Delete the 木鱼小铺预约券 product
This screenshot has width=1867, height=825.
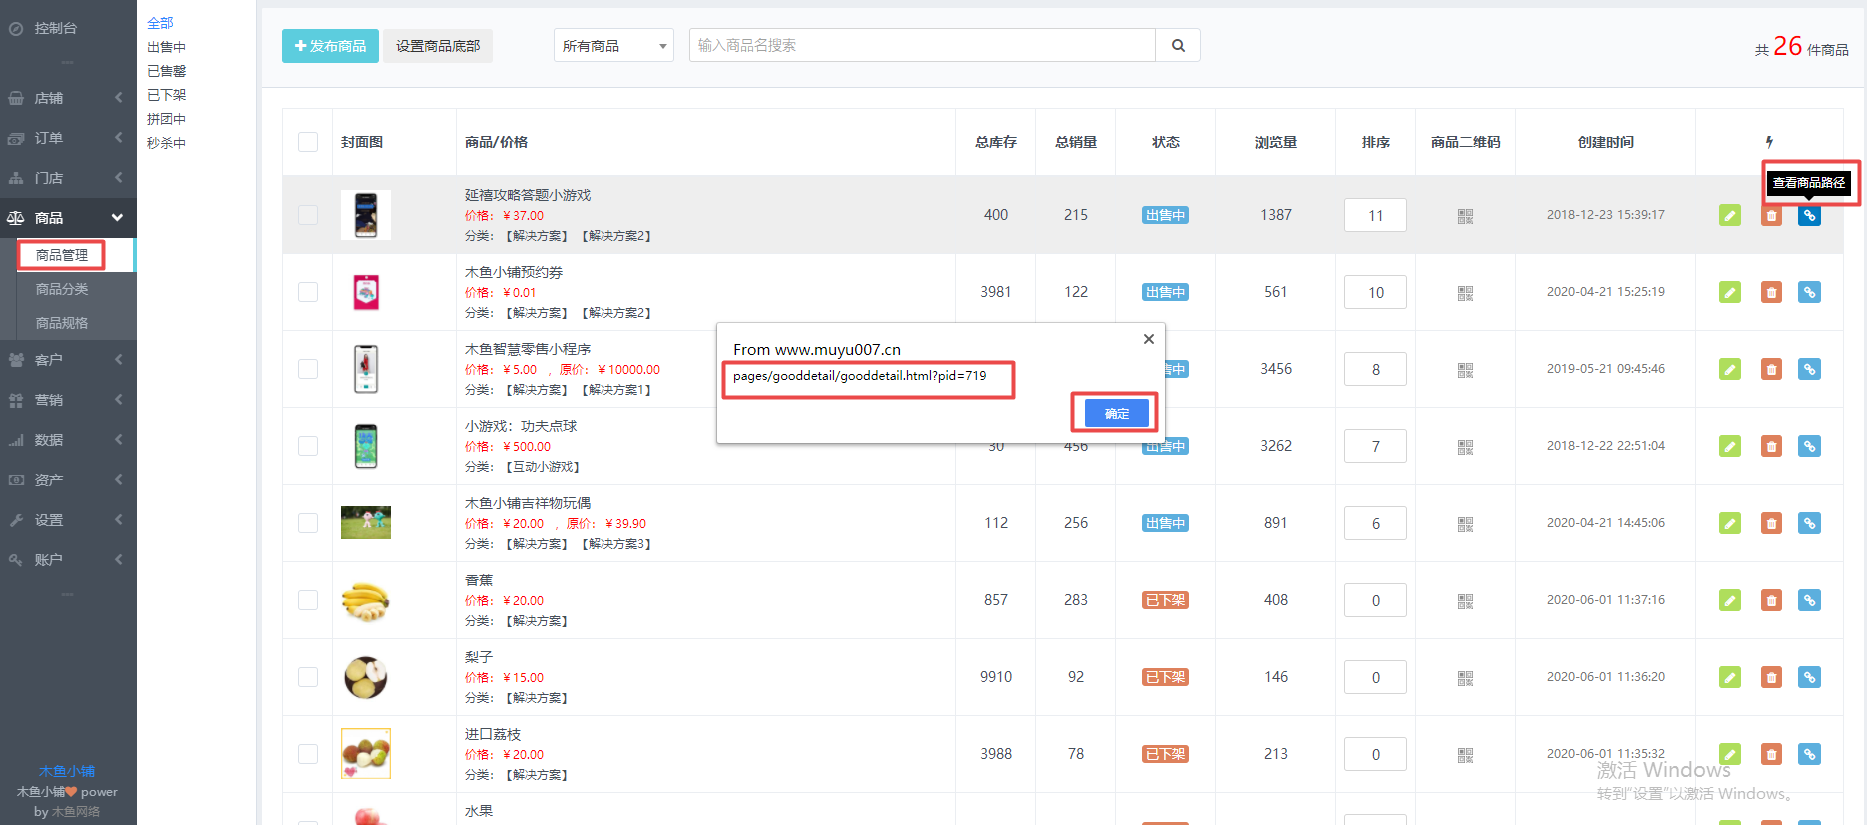click(1771, 292)
